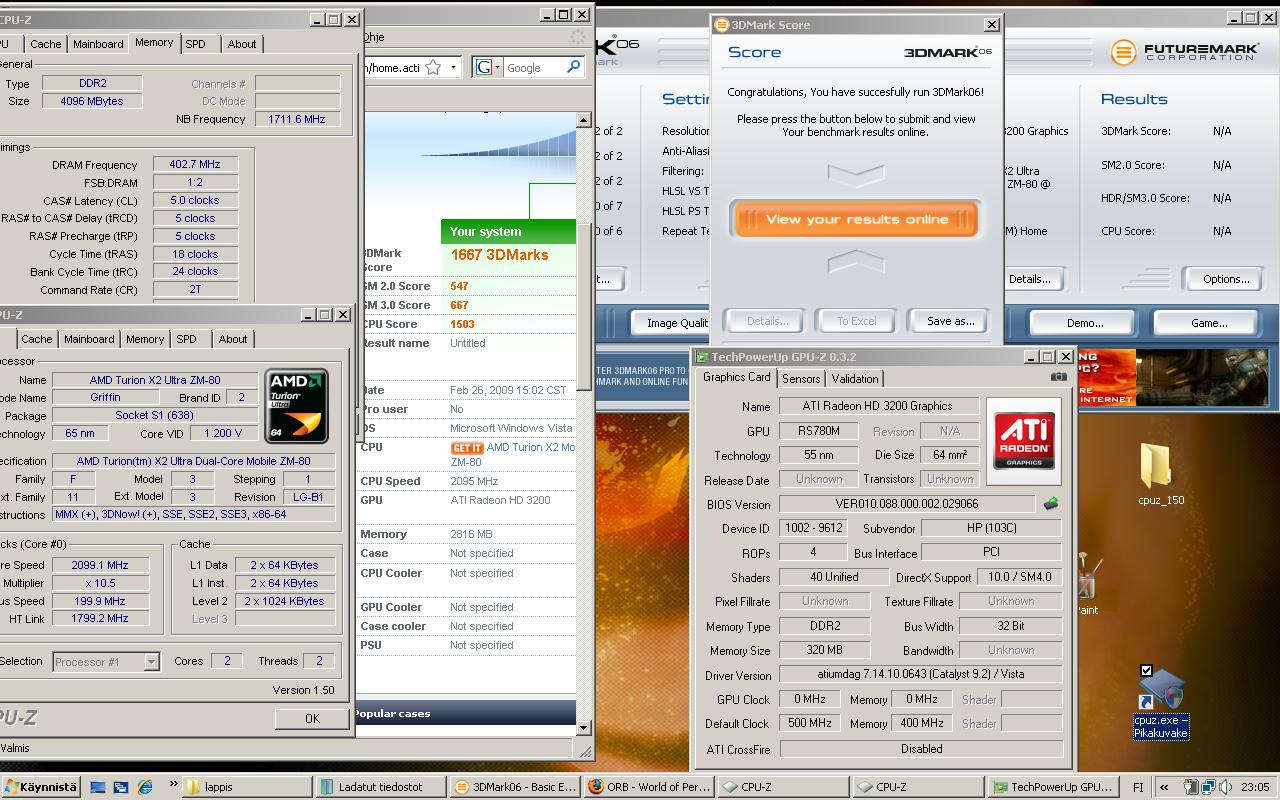Click the BIOS save icon in GPU-Z
Image resolution: width=1280 pixels, height=800 pixels.
(x=1051, y=504)
